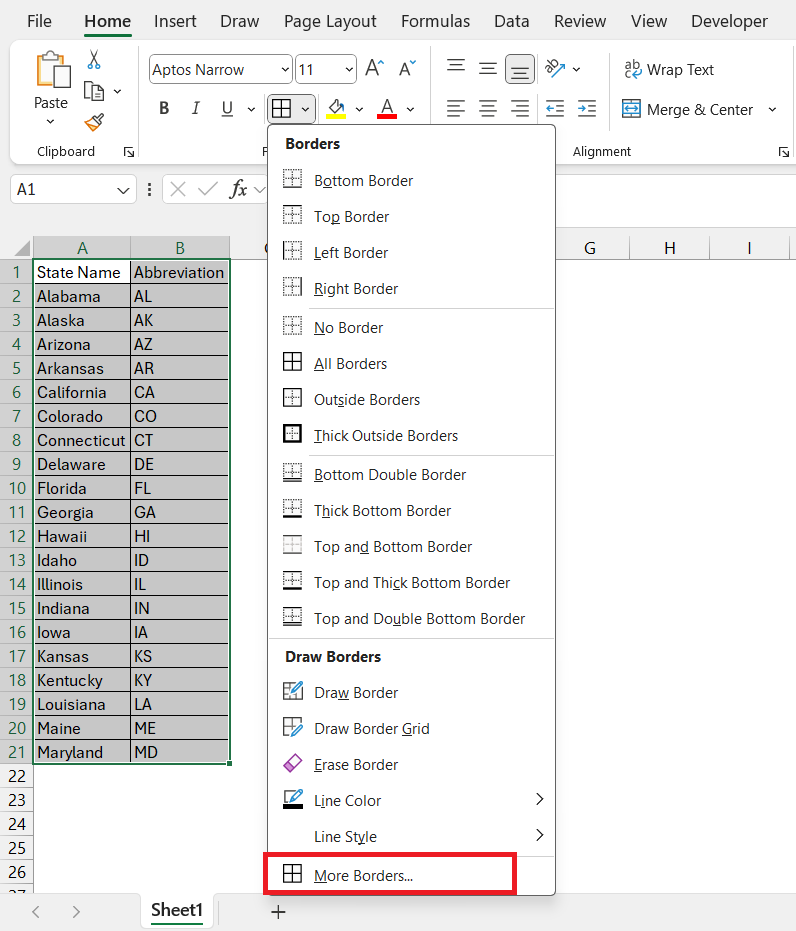Screen dimensions: 796x931
Task: Open the font name dropdown
Action: click(x=285, y=69)
